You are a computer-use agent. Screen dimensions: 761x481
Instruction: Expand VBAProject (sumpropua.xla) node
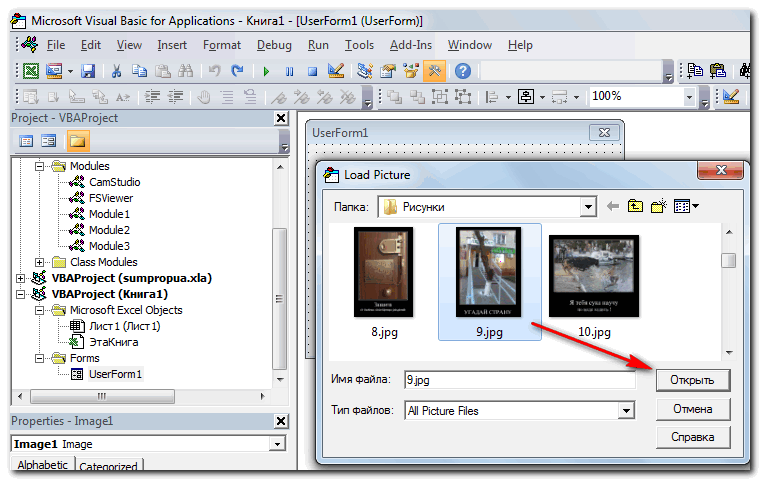(21, 278)
